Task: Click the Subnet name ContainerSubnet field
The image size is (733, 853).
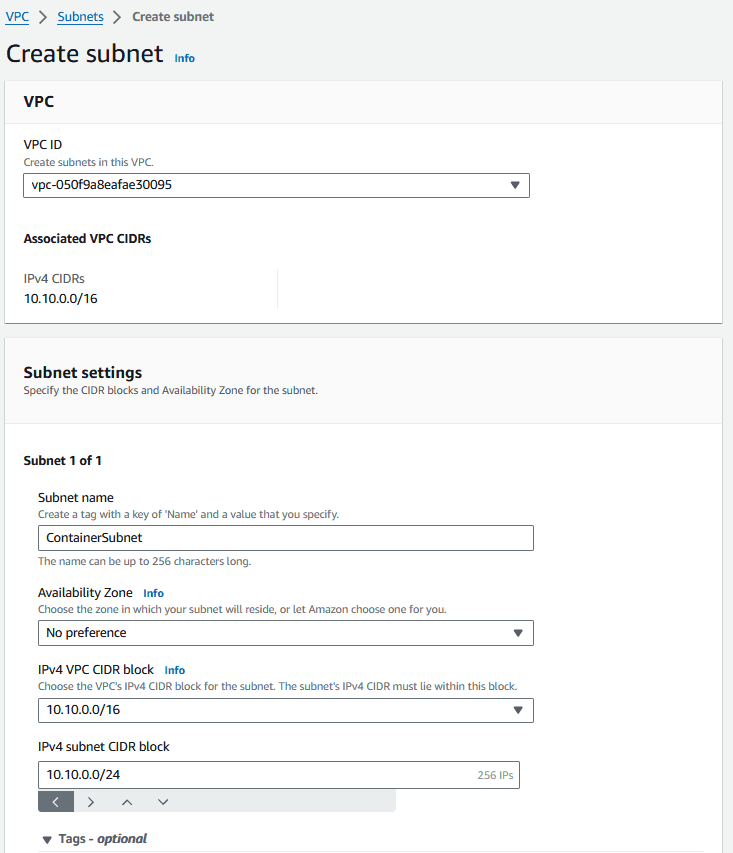Action: pos(286,537)
